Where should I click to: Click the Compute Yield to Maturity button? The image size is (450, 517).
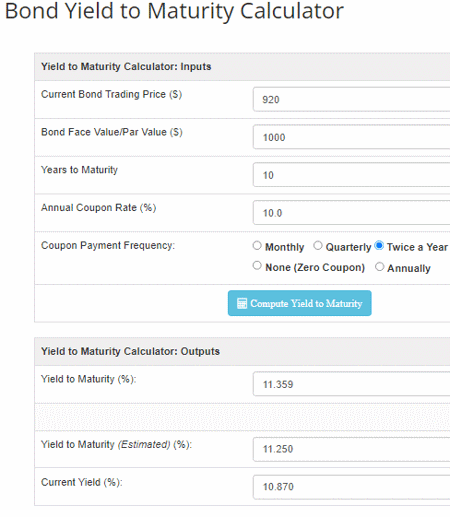pyautogui.click(x=299, y=303)
